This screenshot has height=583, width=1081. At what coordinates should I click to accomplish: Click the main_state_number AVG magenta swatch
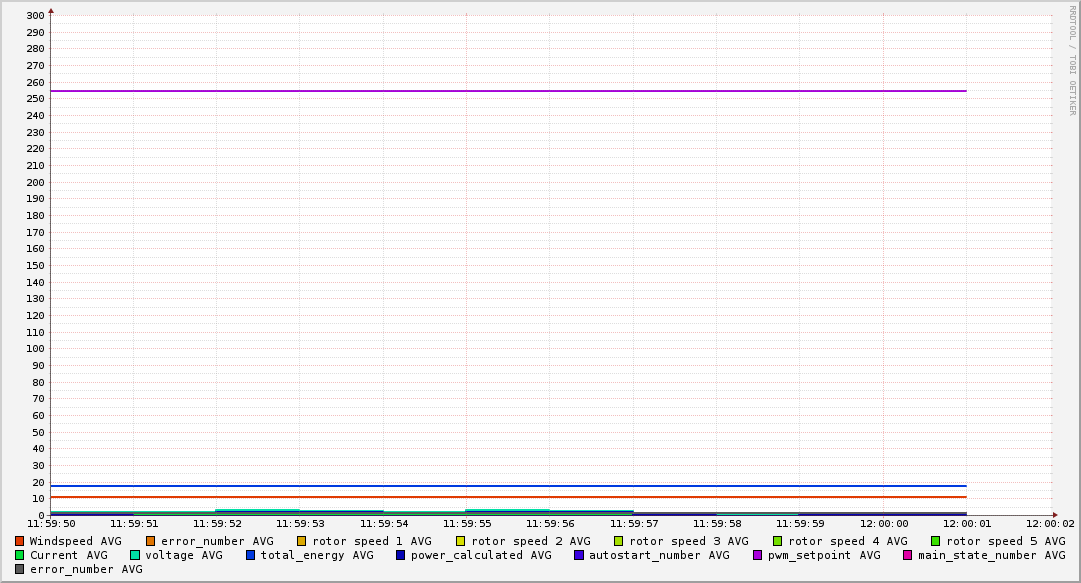tap(908, 555)
